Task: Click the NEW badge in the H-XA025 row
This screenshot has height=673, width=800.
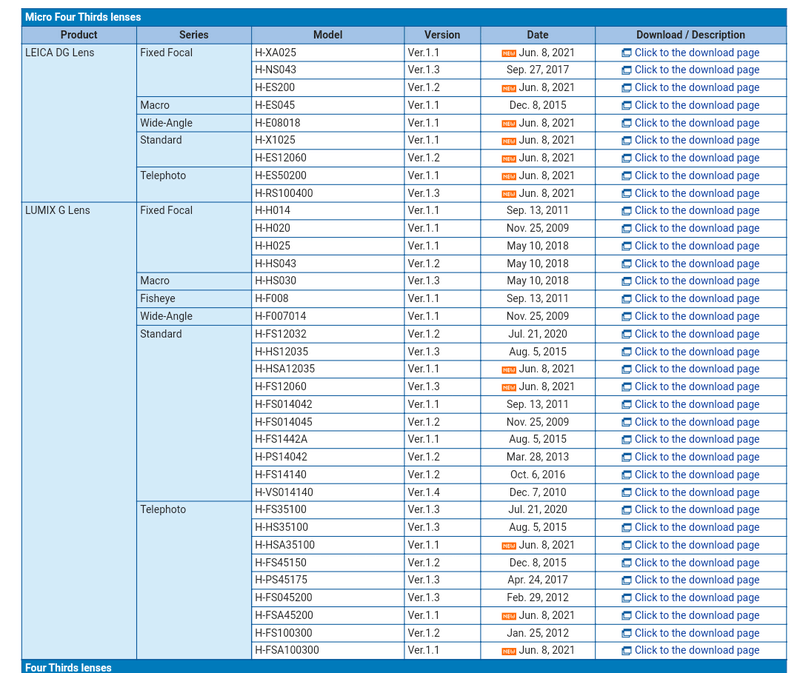Action: tap(509, 53)
